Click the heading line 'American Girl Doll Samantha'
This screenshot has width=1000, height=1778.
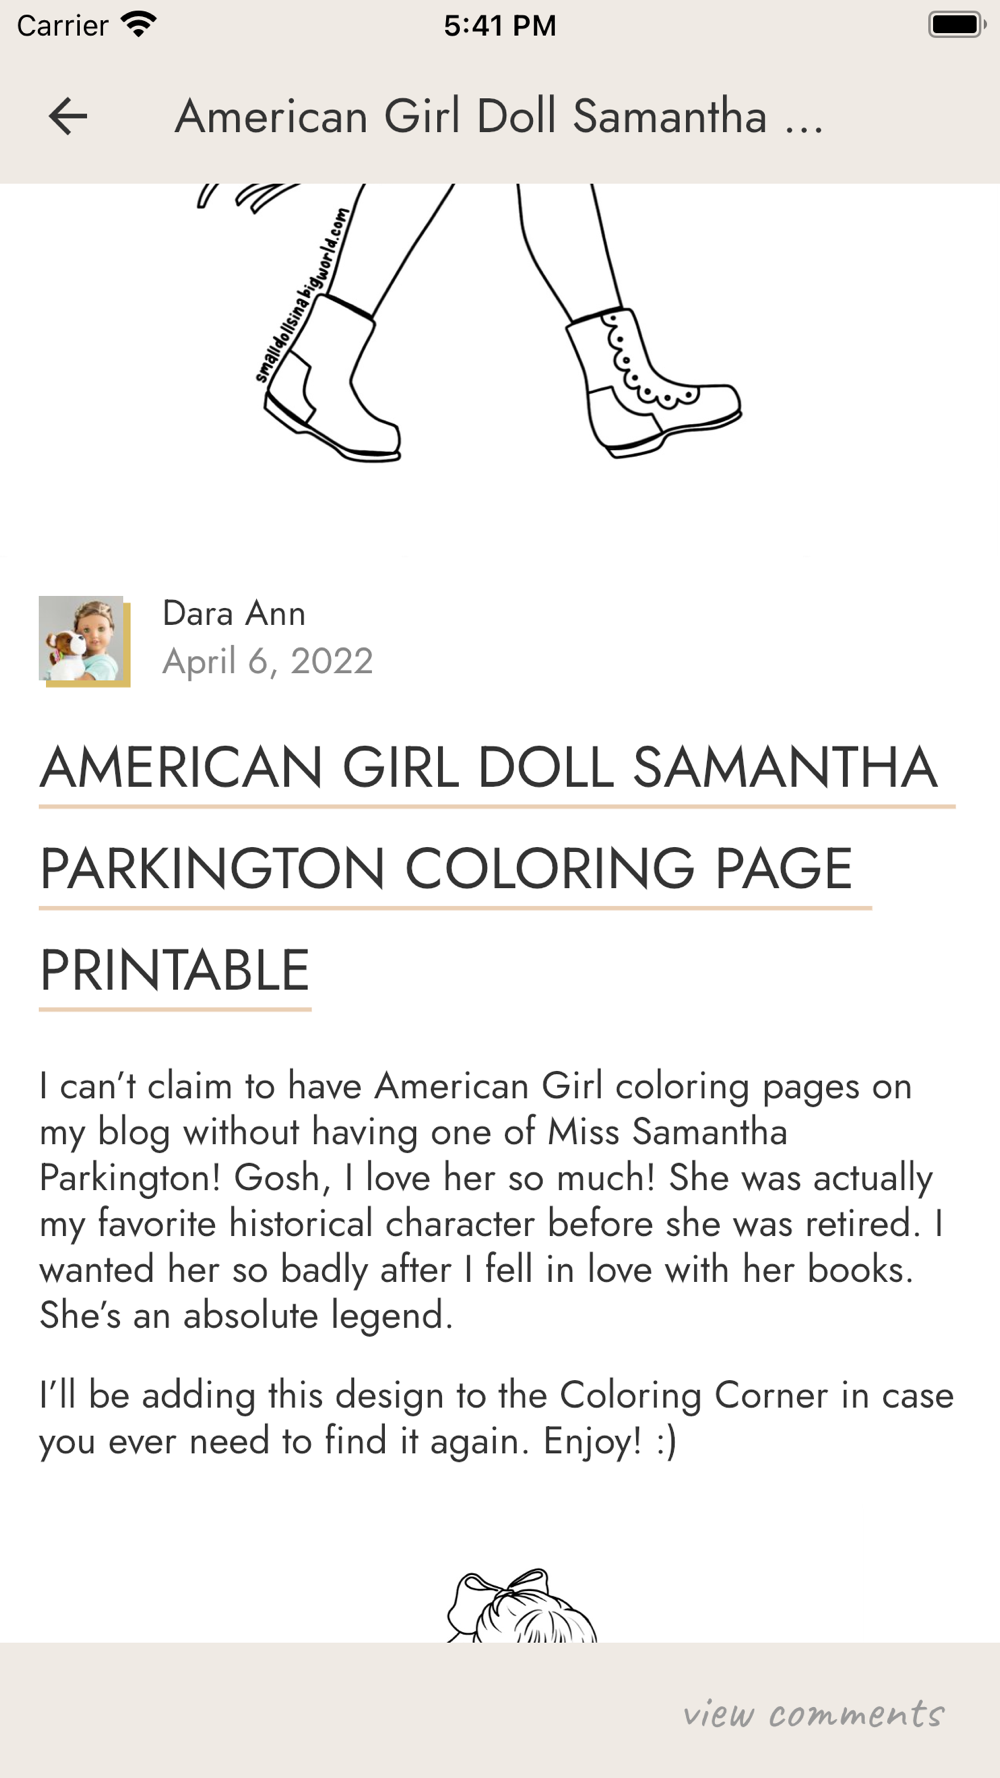[488, 768]
